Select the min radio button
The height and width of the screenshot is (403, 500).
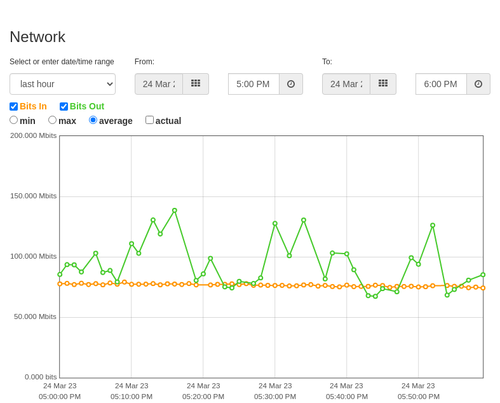14,120
